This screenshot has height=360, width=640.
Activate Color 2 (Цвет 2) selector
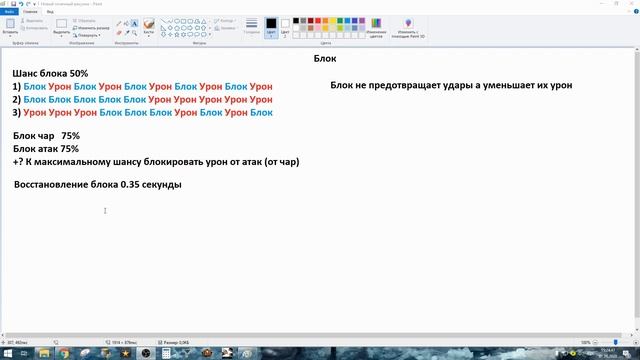coord(285,27)
